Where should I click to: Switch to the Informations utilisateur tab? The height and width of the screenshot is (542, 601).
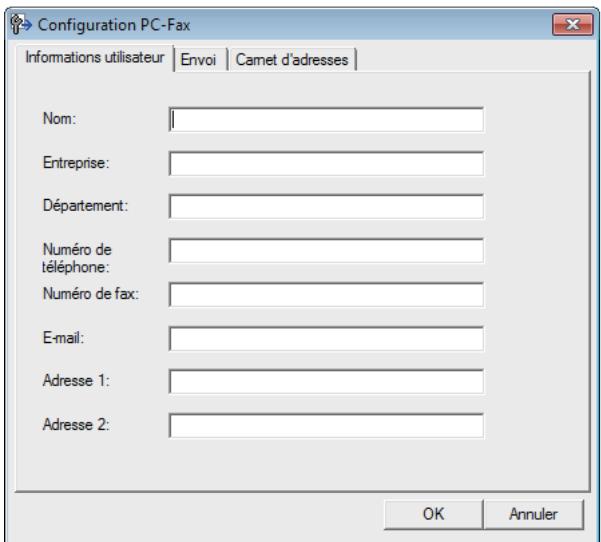coord(95,58)
